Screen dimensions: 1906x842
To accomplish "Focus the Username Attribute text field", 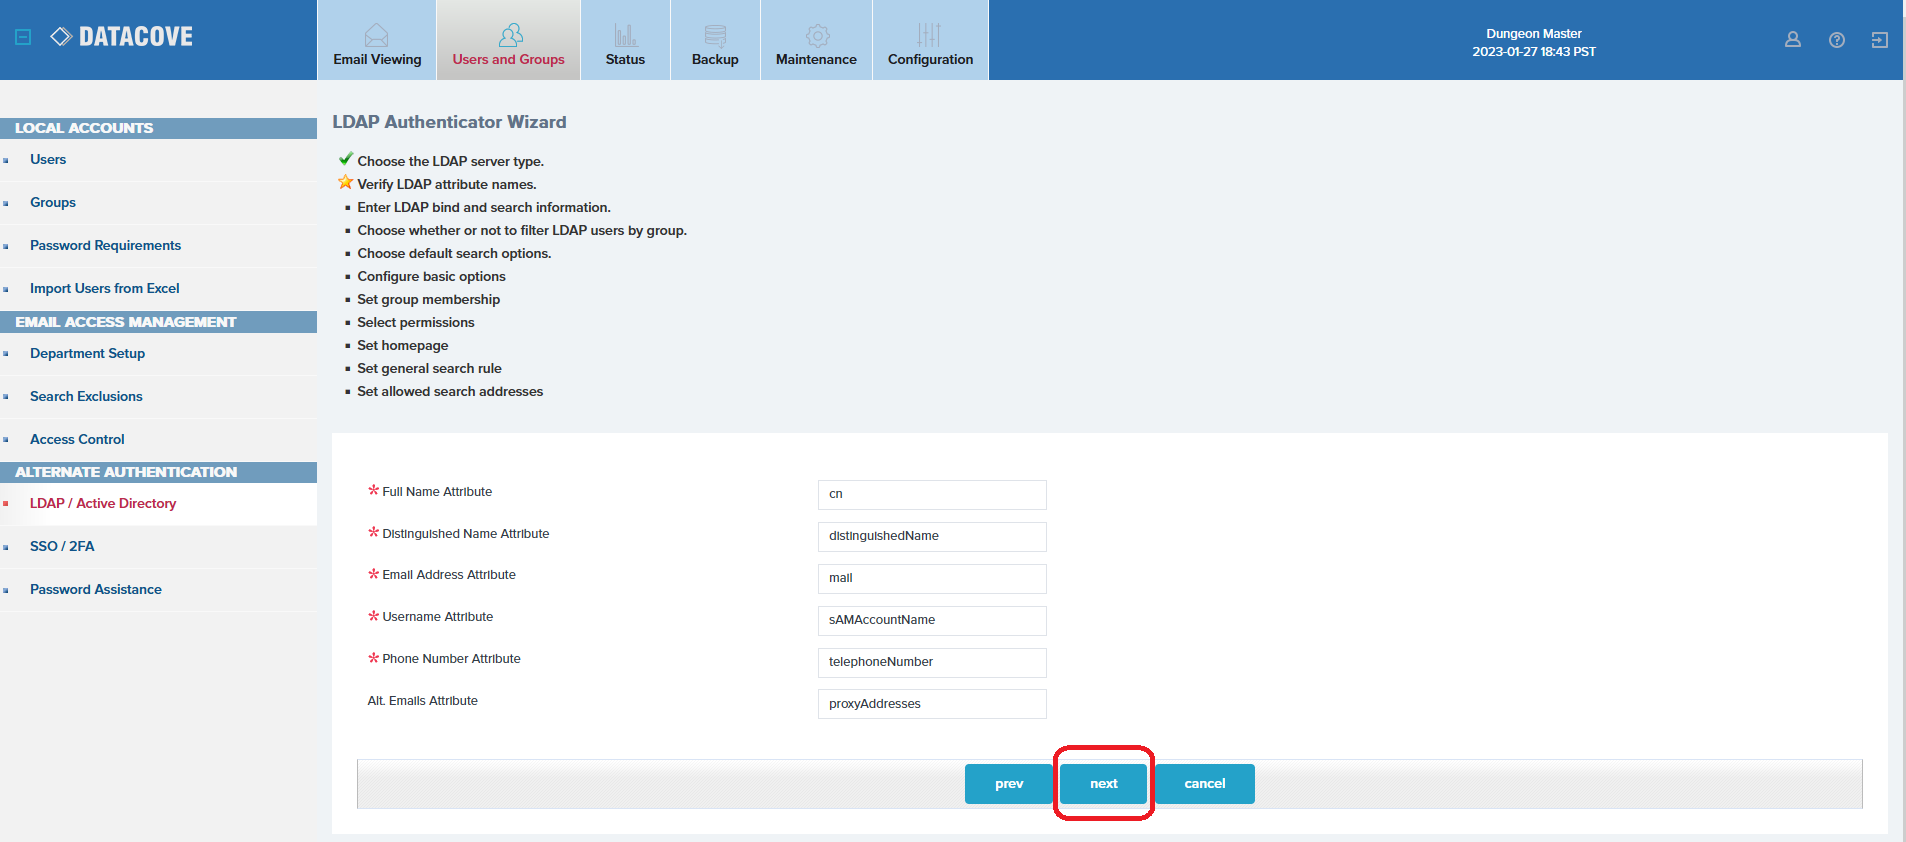I will [931, 620].
